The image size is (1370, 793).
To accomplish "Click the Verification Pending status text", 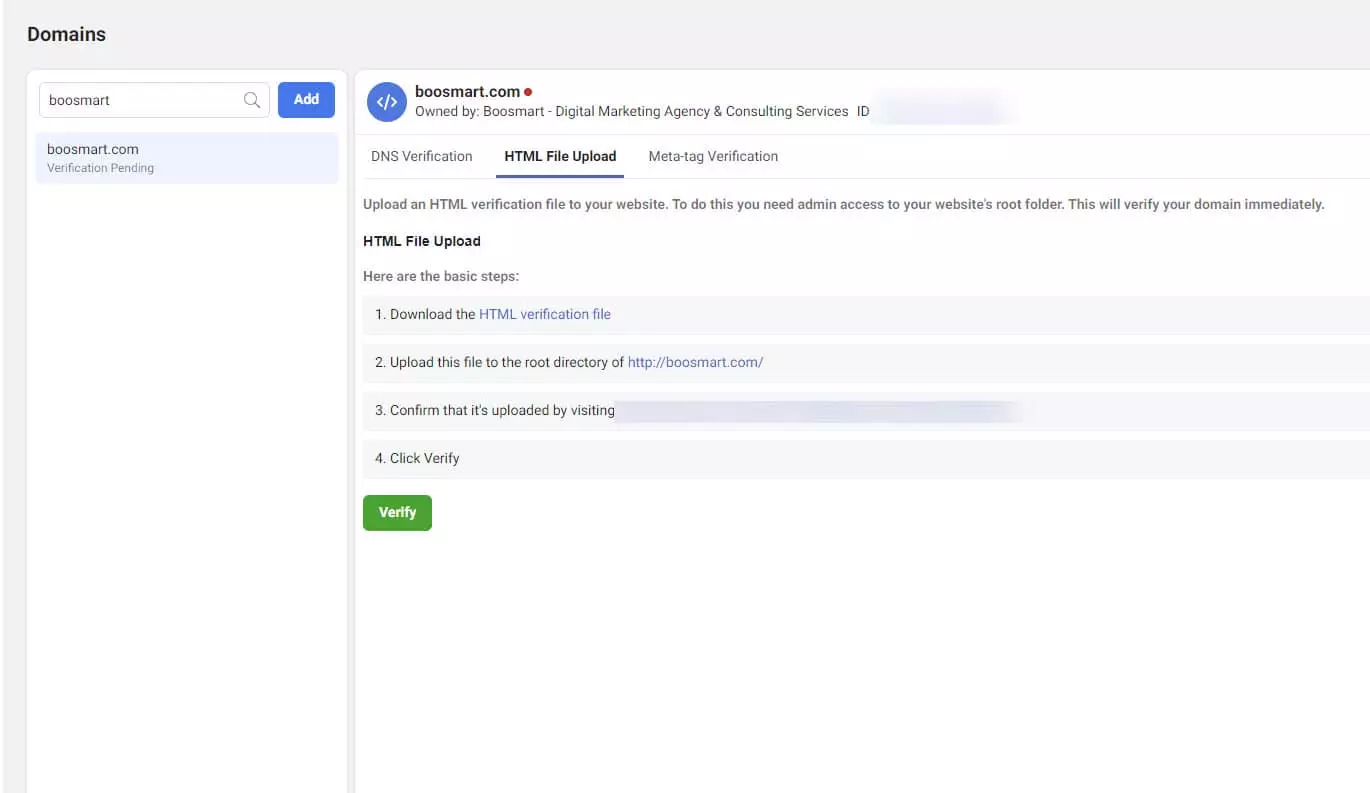I will click(x=100, y=168).
